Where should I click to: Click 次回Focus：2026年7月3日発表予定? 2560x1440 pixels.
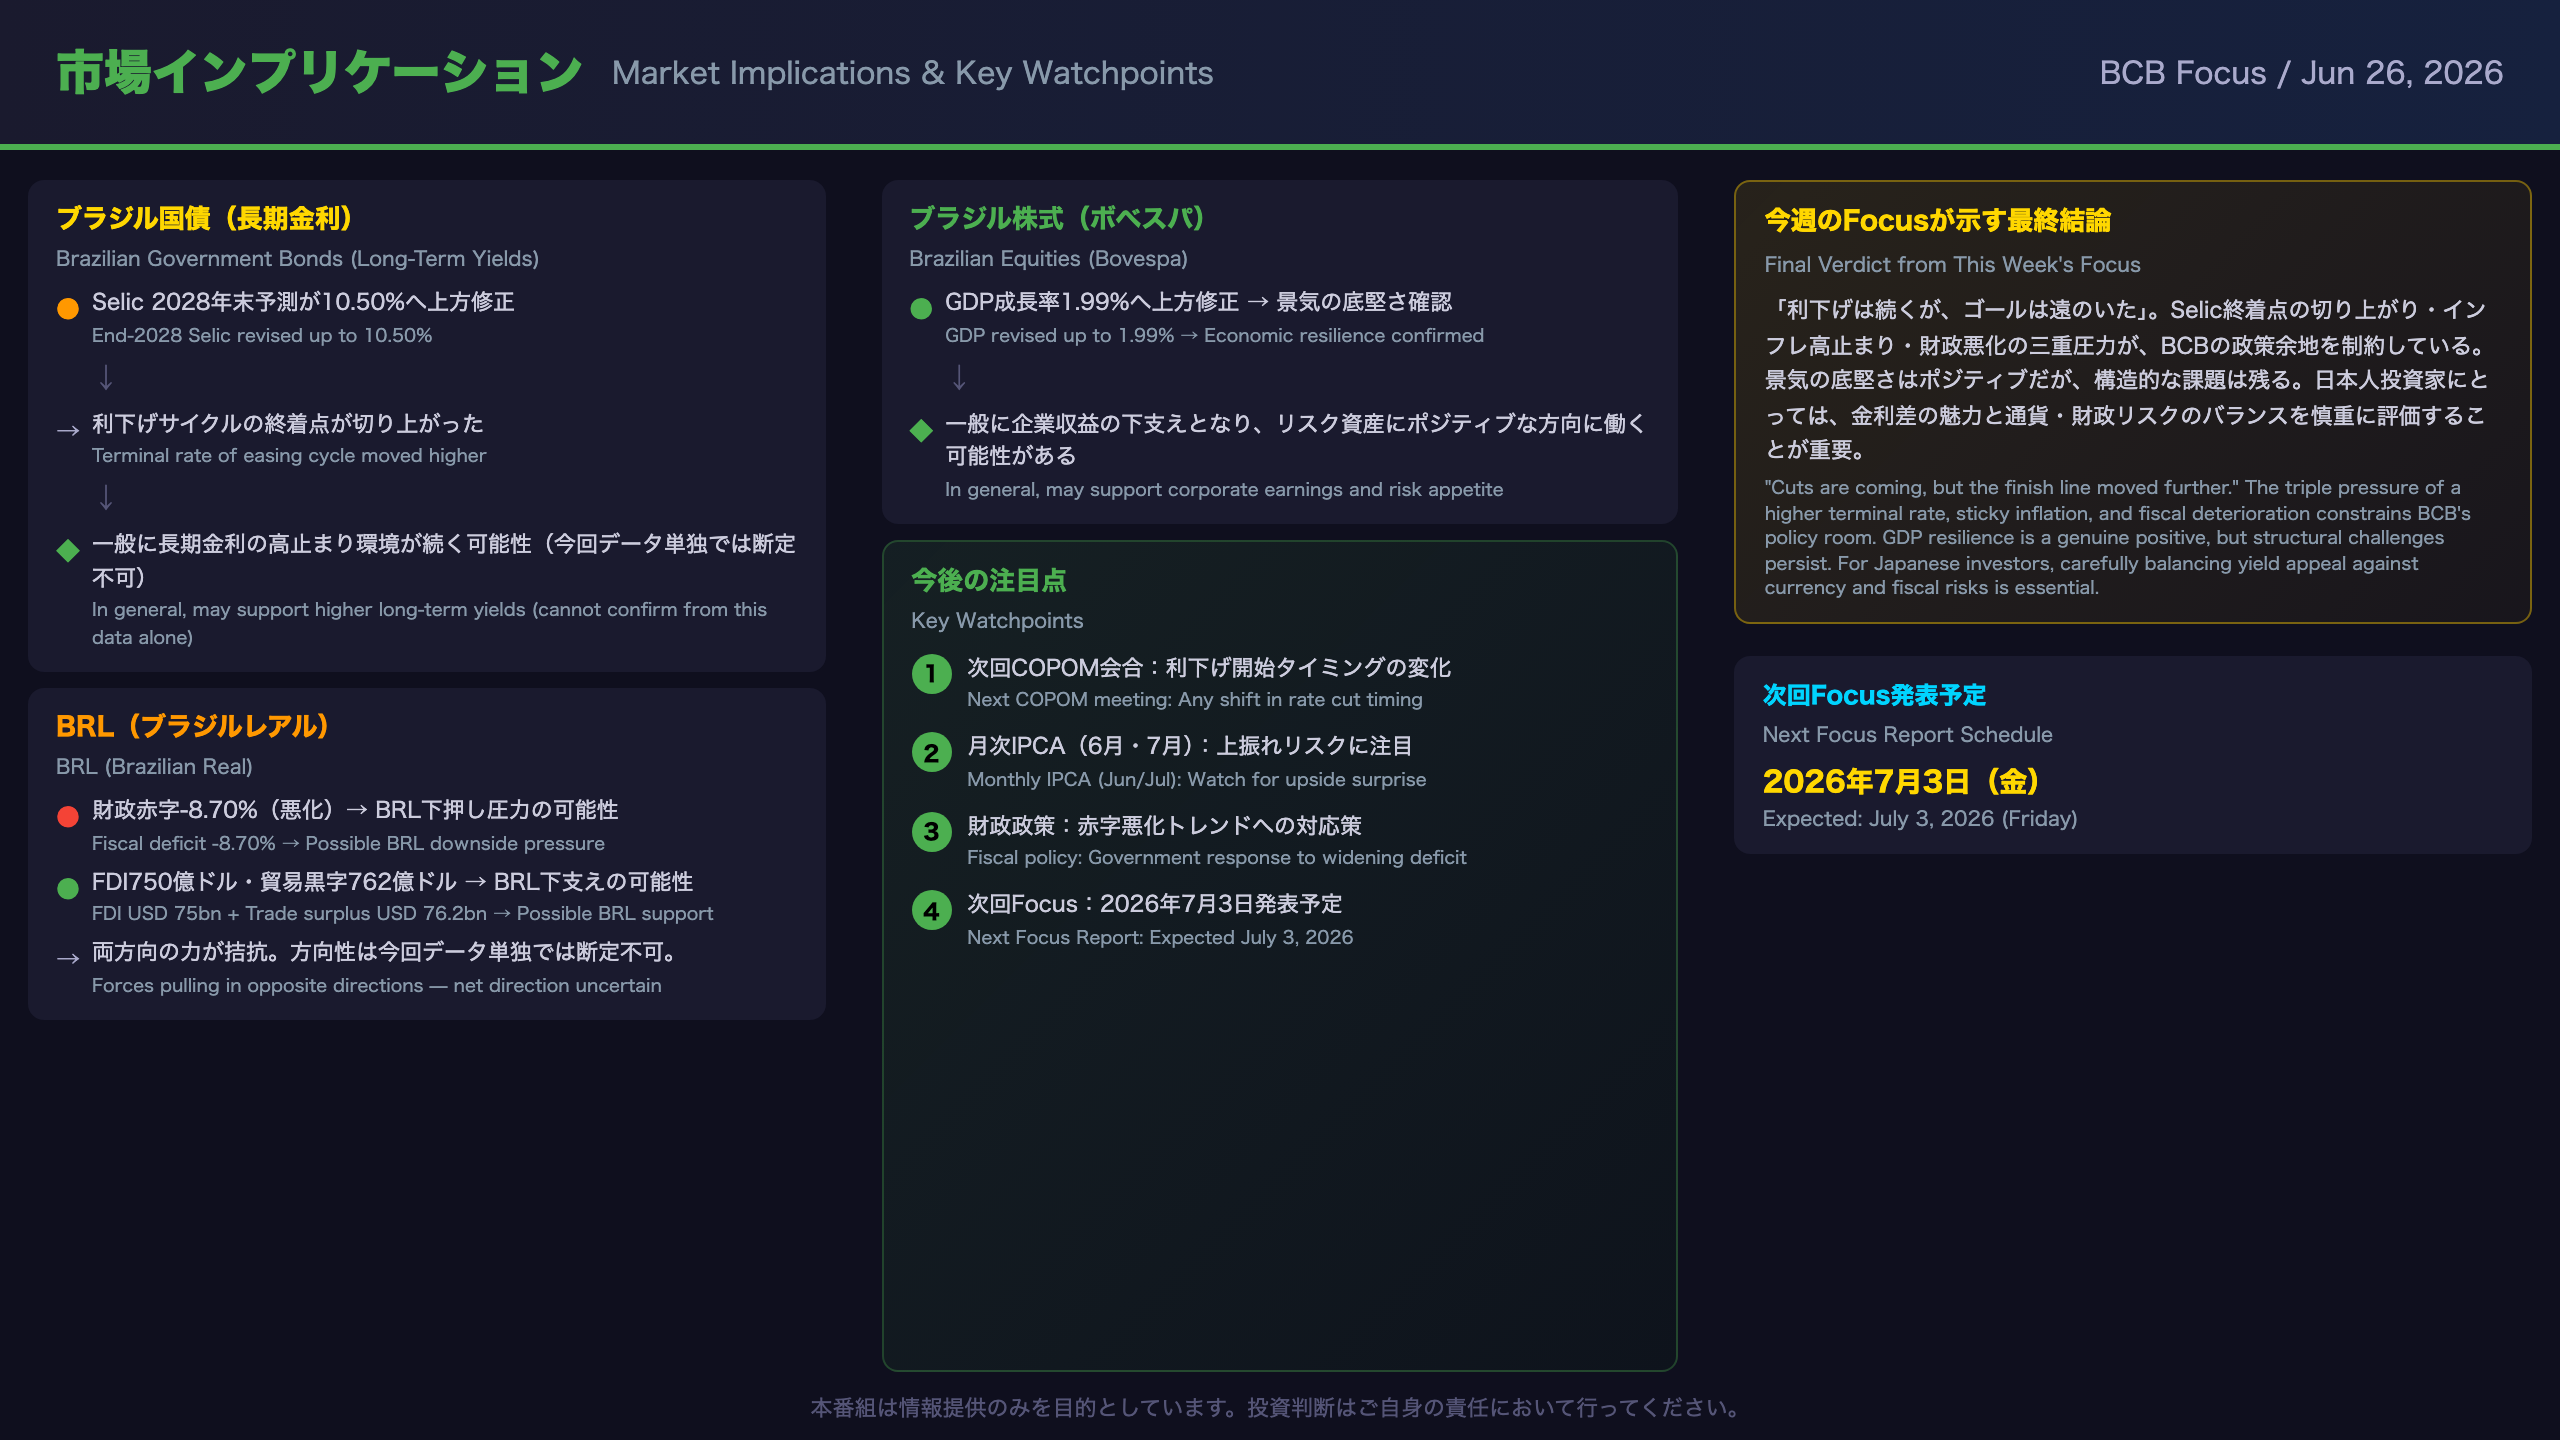(x=1154, y=904)
